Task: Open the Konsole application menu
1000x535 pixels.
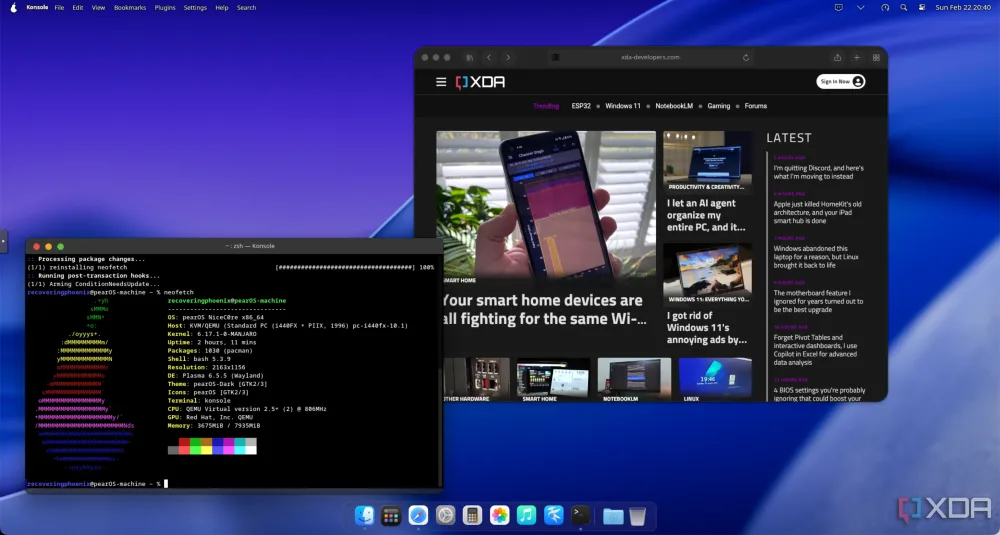Action: point(37,8)
